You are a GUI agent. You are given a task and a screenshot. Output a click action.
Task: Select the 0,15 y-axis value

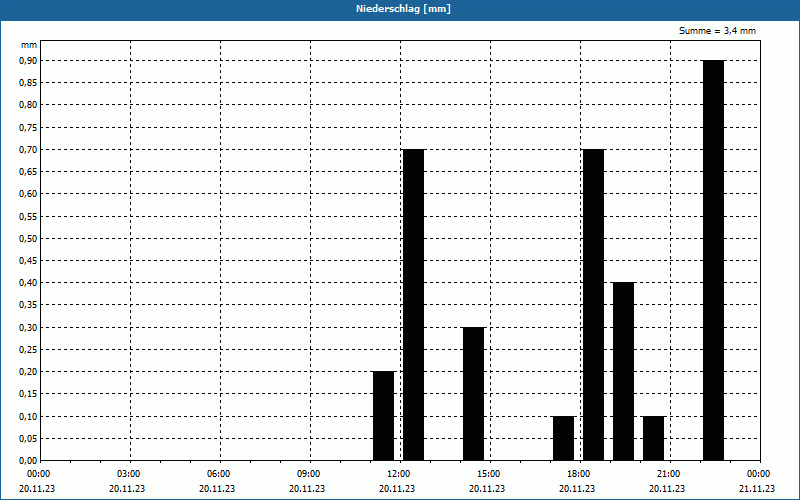[x=28, y=394]
